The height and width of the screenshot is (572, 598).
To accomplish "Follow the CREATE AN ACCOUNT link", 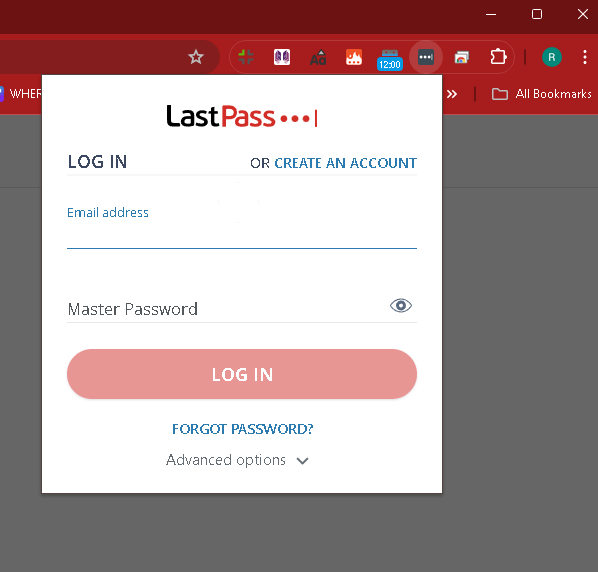I will (x=346, y=163).
